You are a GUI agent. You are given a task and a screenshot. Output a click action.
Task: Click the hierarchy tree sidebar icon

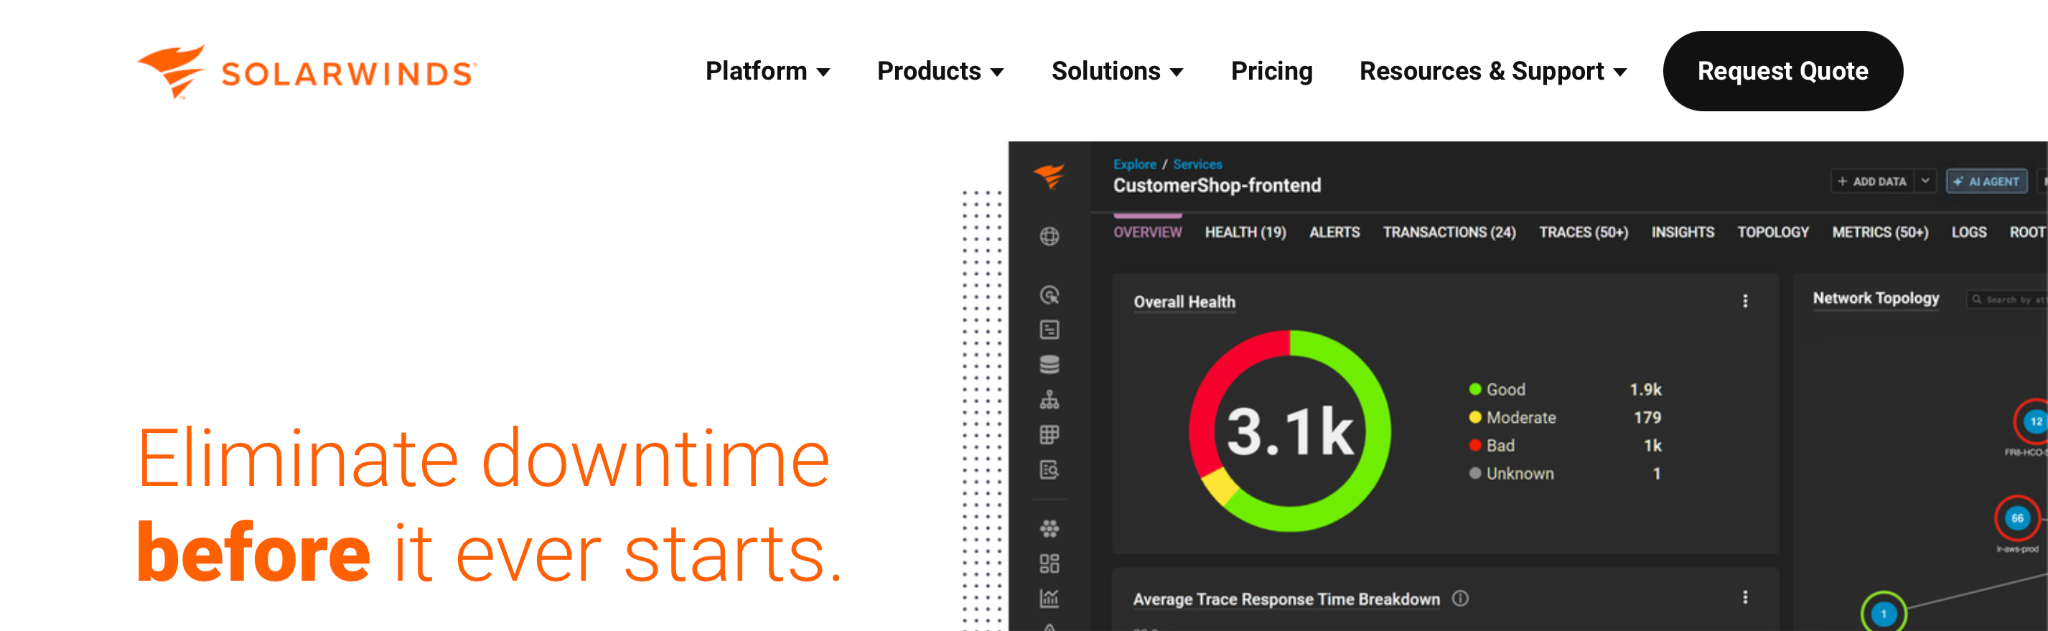pos(1049,400)
